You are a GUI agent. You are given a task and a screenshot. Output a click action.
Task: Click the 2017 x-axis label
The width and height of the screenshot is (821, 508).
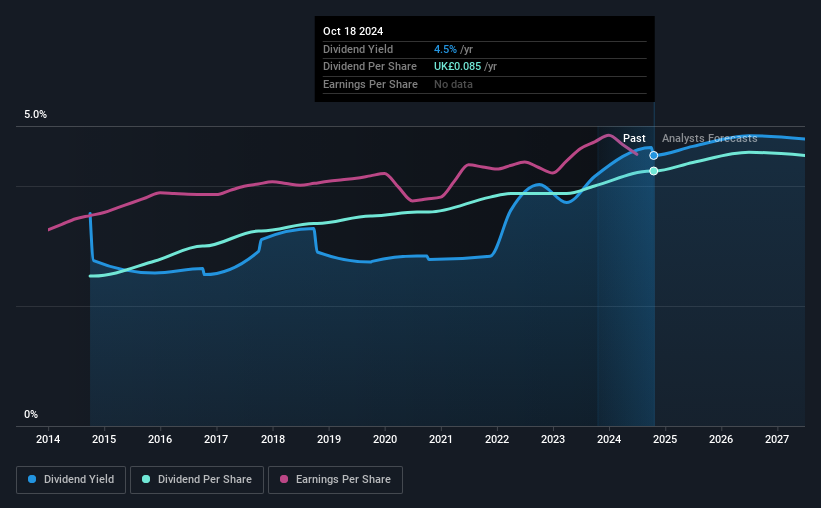pos(216,439)
